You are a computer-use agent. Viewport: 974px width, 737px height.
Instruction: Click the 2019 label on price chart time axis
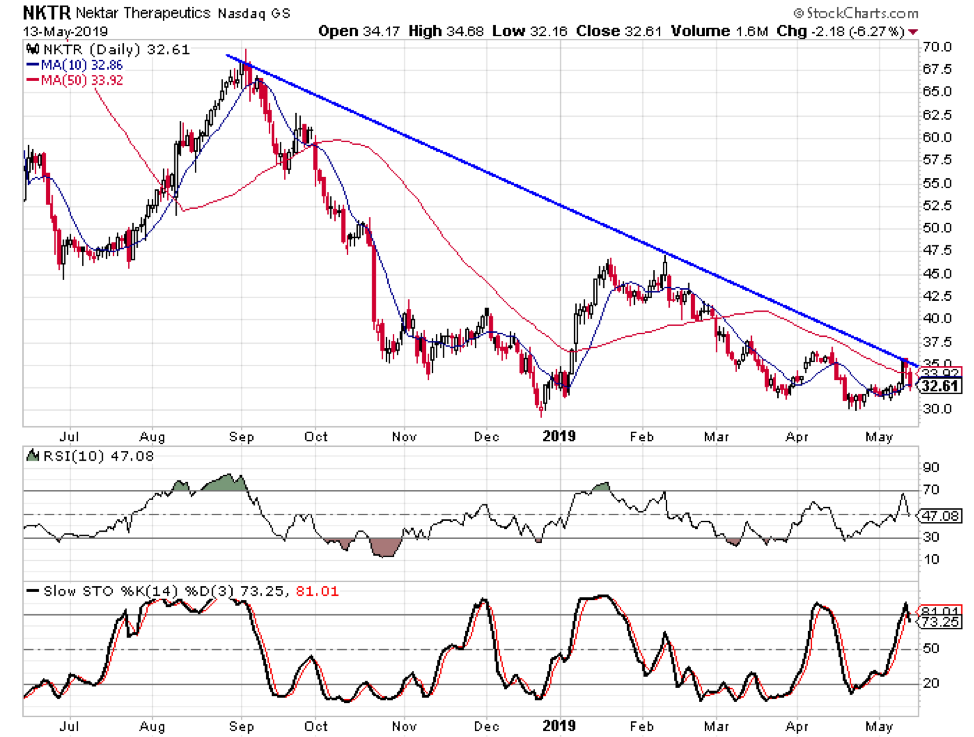[x=559, y=436]
